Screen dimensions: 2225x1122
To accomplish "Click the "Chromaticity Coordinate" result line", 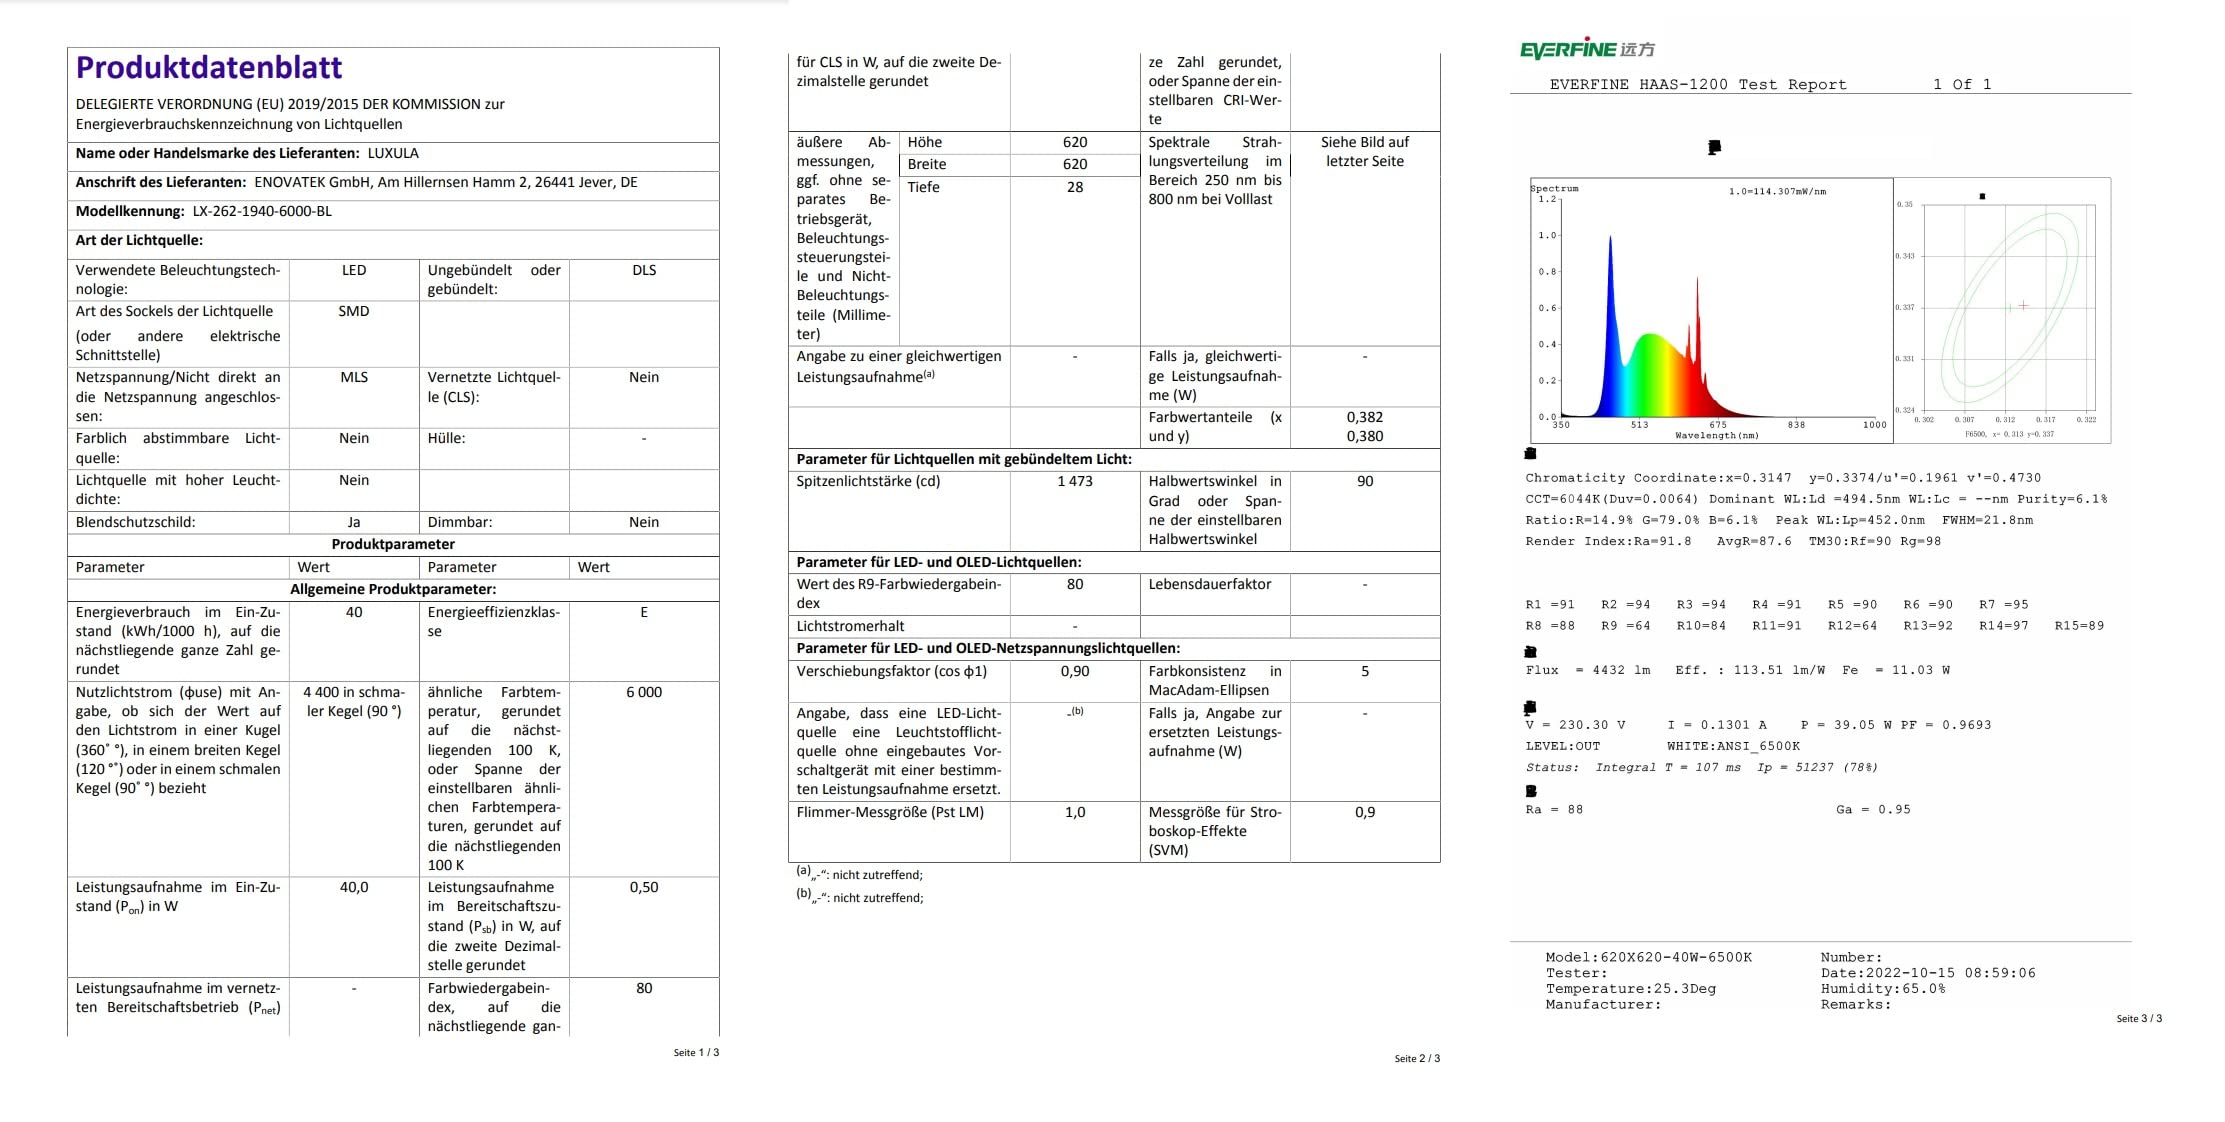I will (1783, 478).
